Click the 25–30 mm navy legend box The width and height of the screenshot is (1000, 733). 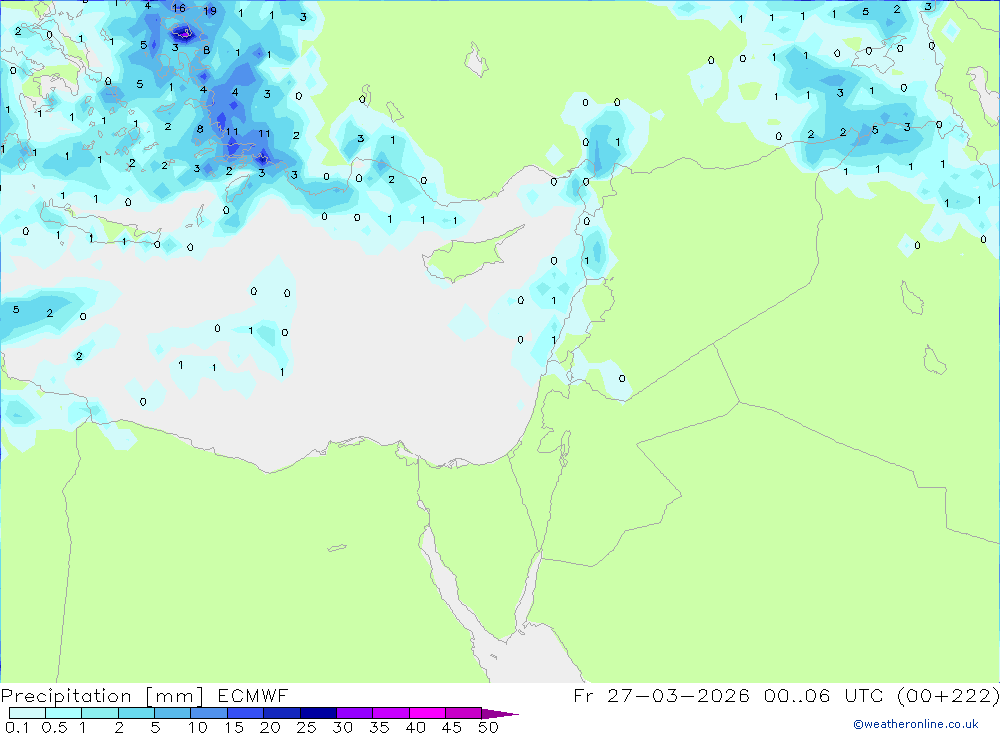click(x=318, y=713)
